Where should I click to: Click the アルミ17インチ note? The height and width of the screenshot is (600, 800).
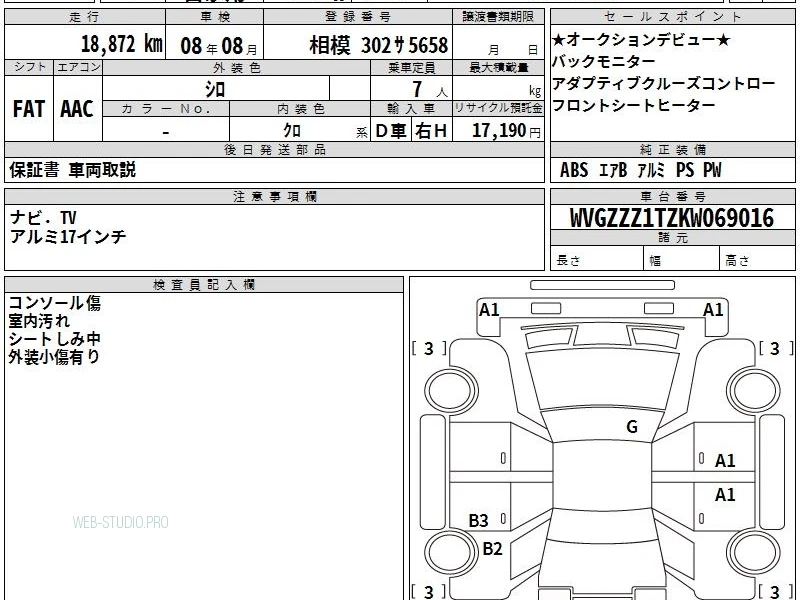click(68, 237)
